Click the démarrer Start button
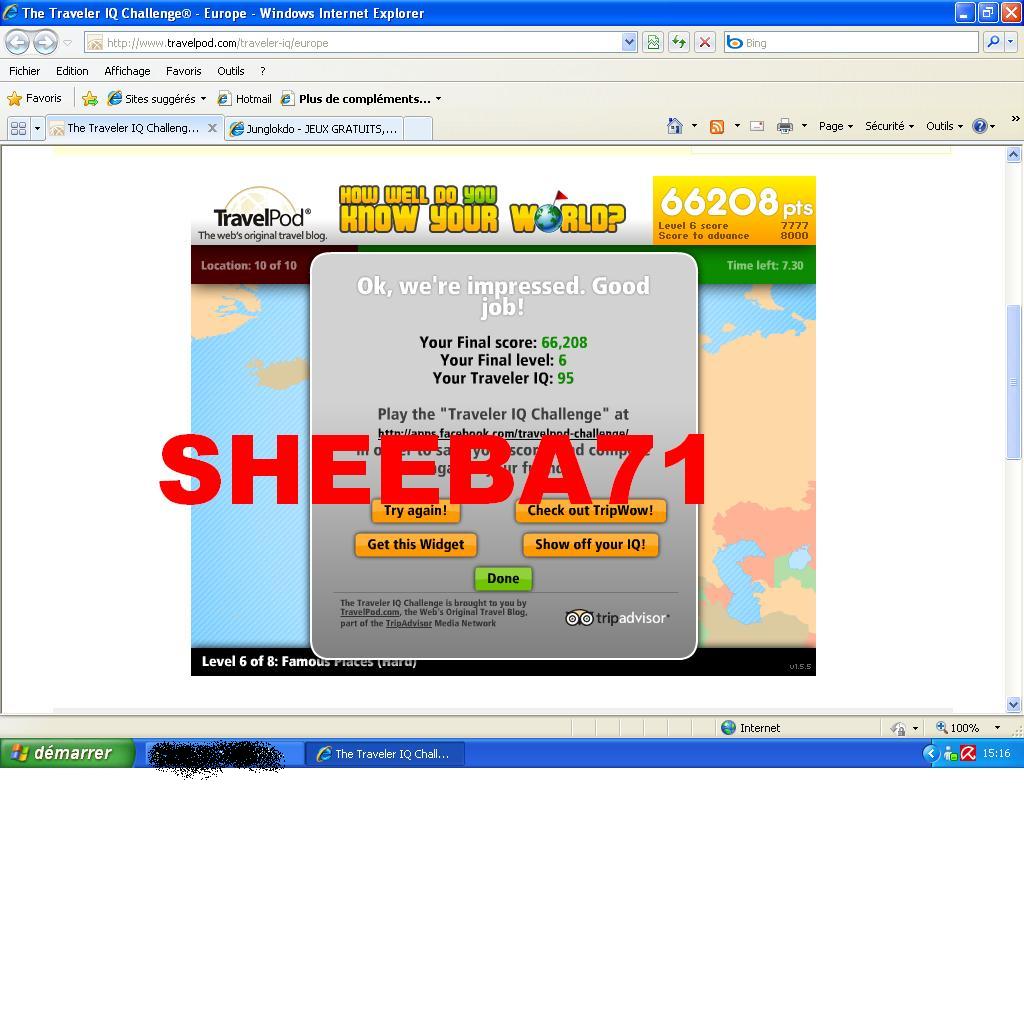 coord(68,753)
